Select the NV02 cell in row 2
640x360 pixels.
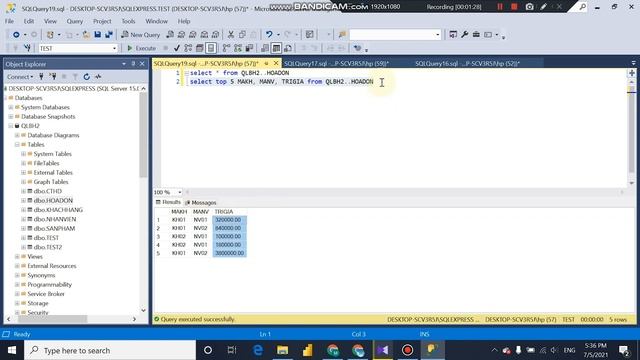tap(200, 228)
